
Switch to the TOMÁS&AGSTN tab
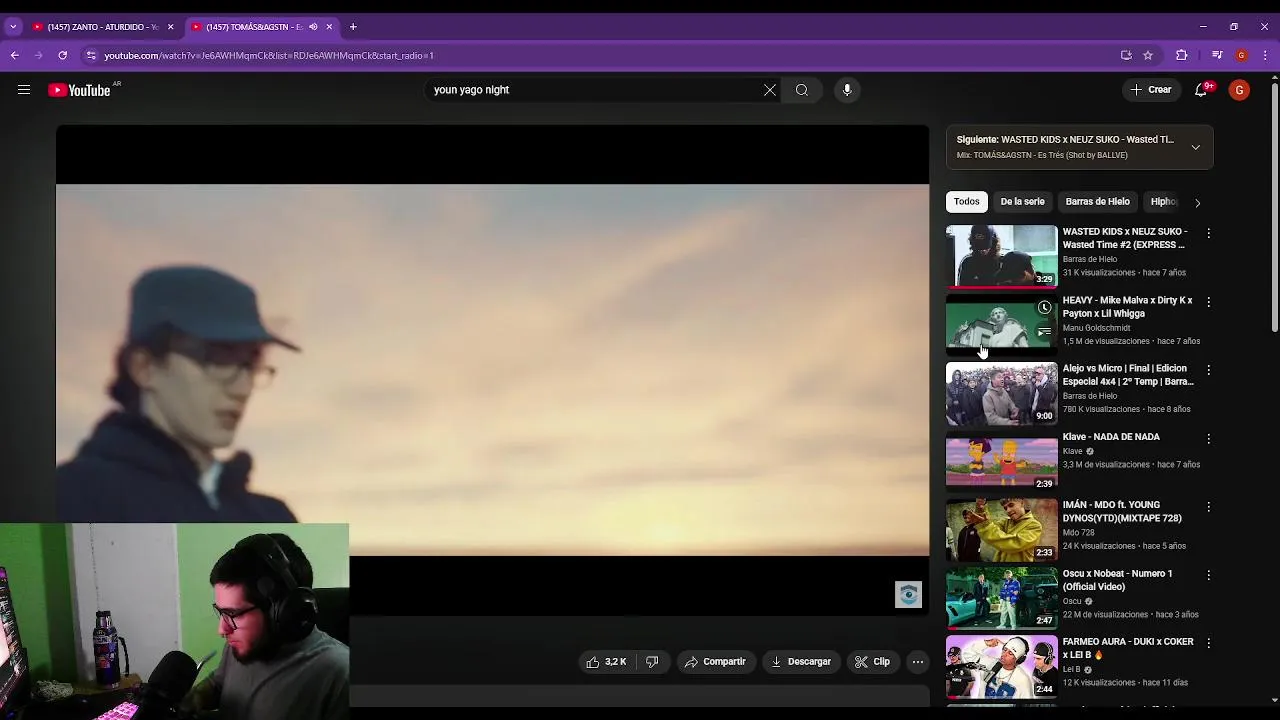click(x=252, y=27)
